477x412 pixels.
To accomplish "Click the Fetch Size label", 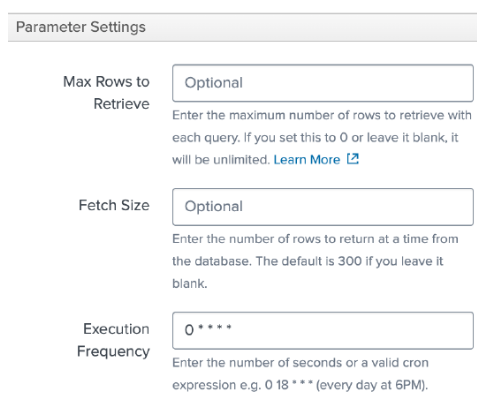I will tap(114, 205).
